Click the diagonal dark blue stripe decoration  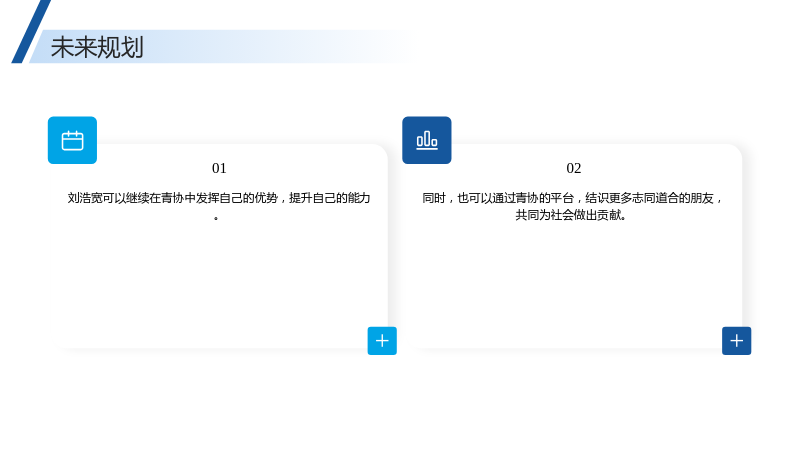click(x=31, y=32)
